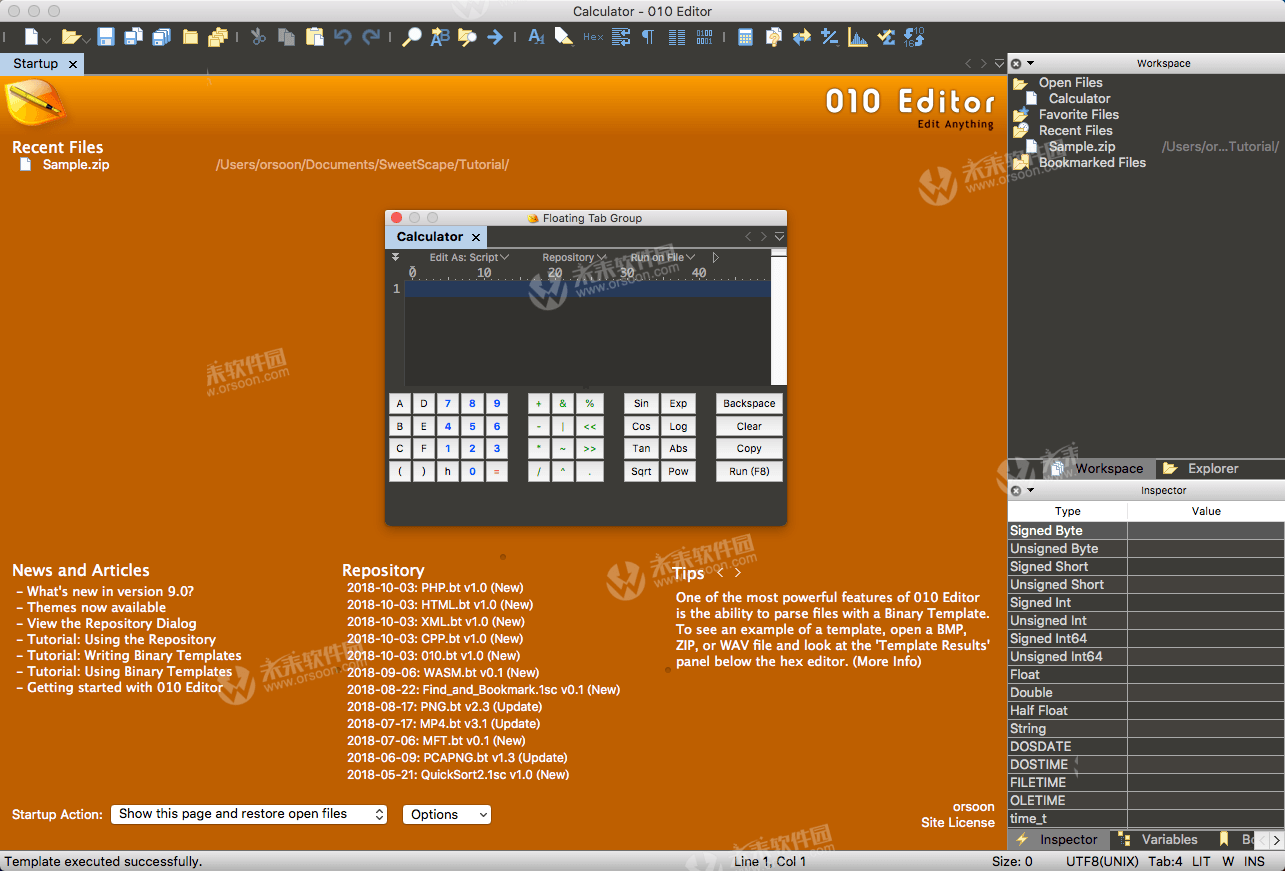
Task: Open the Edit As: Script dropdown
Action: click(469, 258)
